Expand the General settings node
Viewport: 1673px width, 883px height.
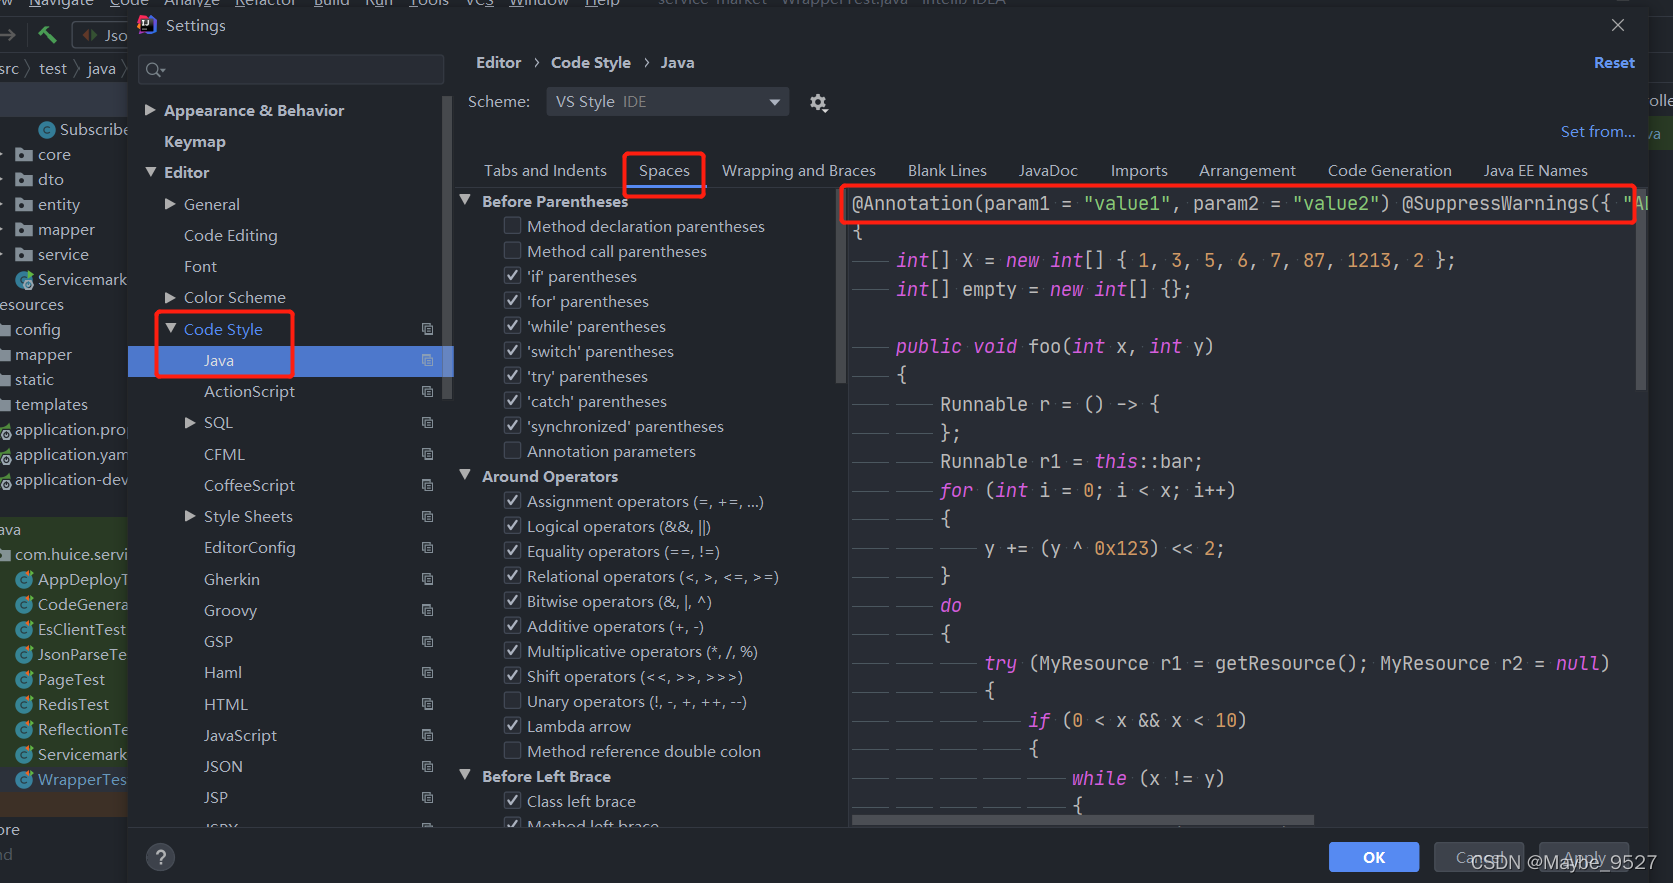(x=170, y=204)
